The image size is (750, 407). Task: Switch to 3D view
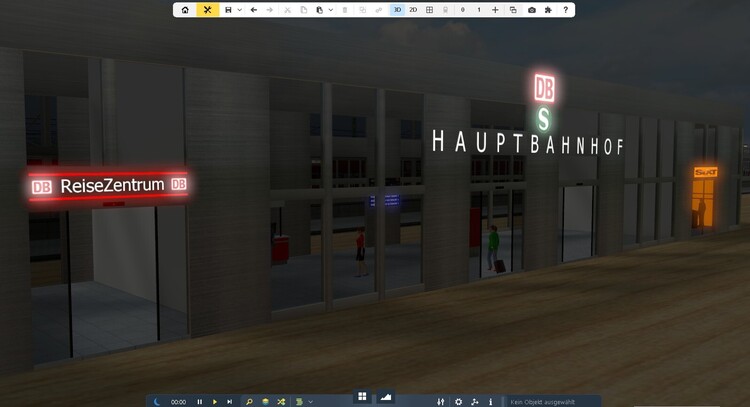click(397, 10)
